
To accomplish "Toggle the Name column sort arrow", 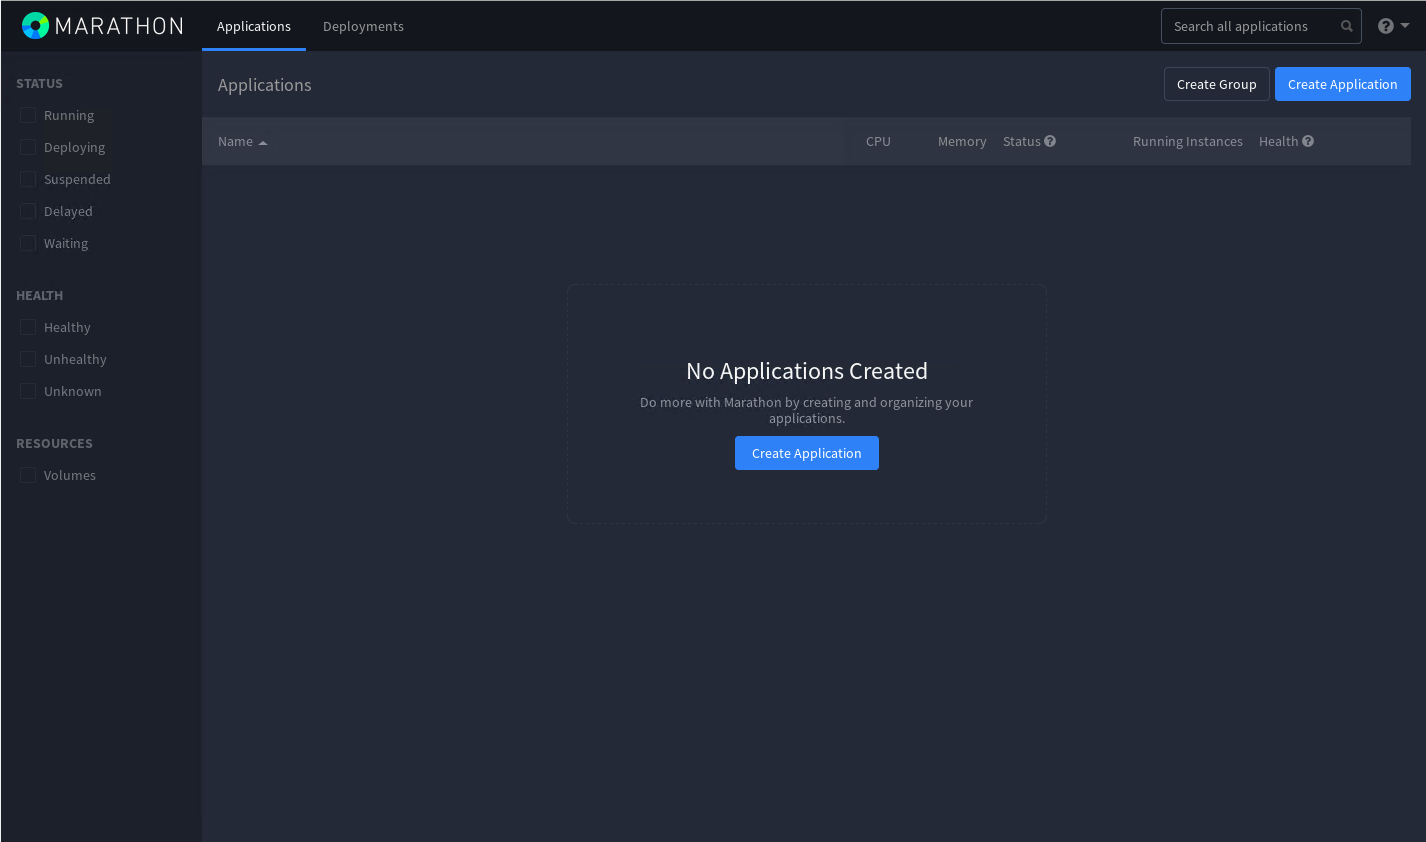I will click(263, 143).
